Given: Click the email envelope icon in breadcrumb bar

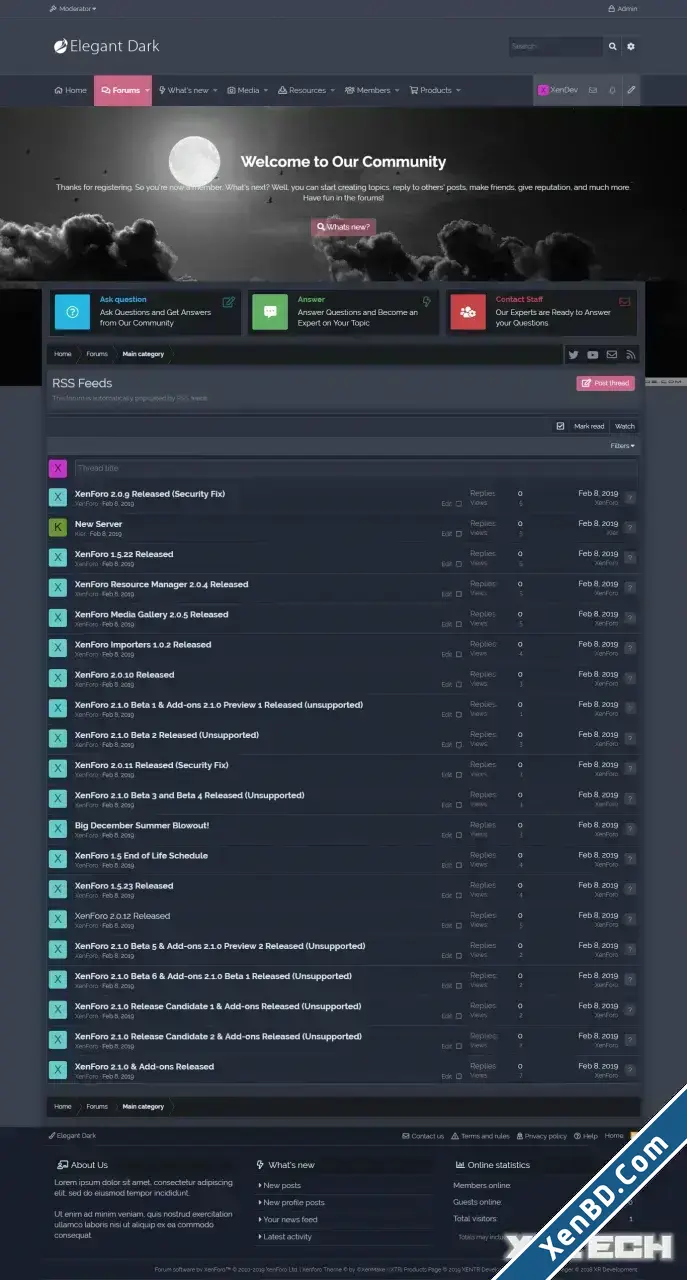Looking at the screenshot, I should tap(612, 354).
